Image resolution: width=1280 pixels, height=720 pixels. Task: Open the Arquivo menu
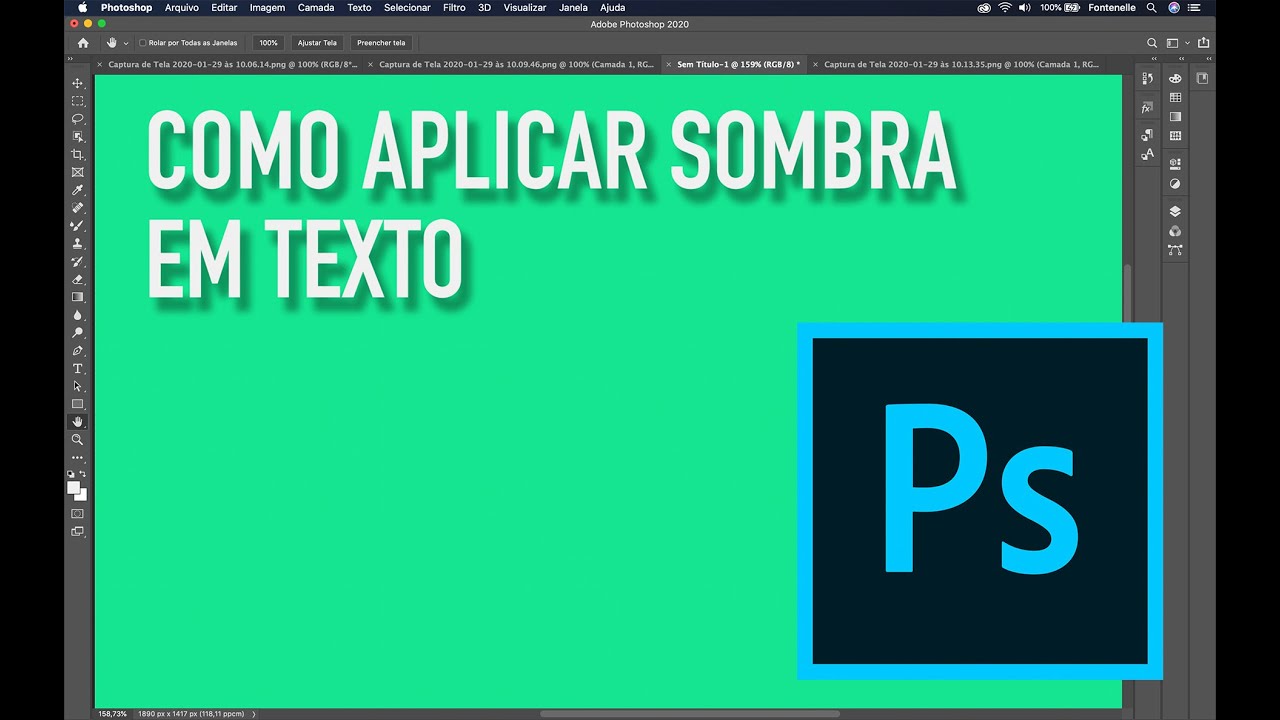click(x=181, y=7)
